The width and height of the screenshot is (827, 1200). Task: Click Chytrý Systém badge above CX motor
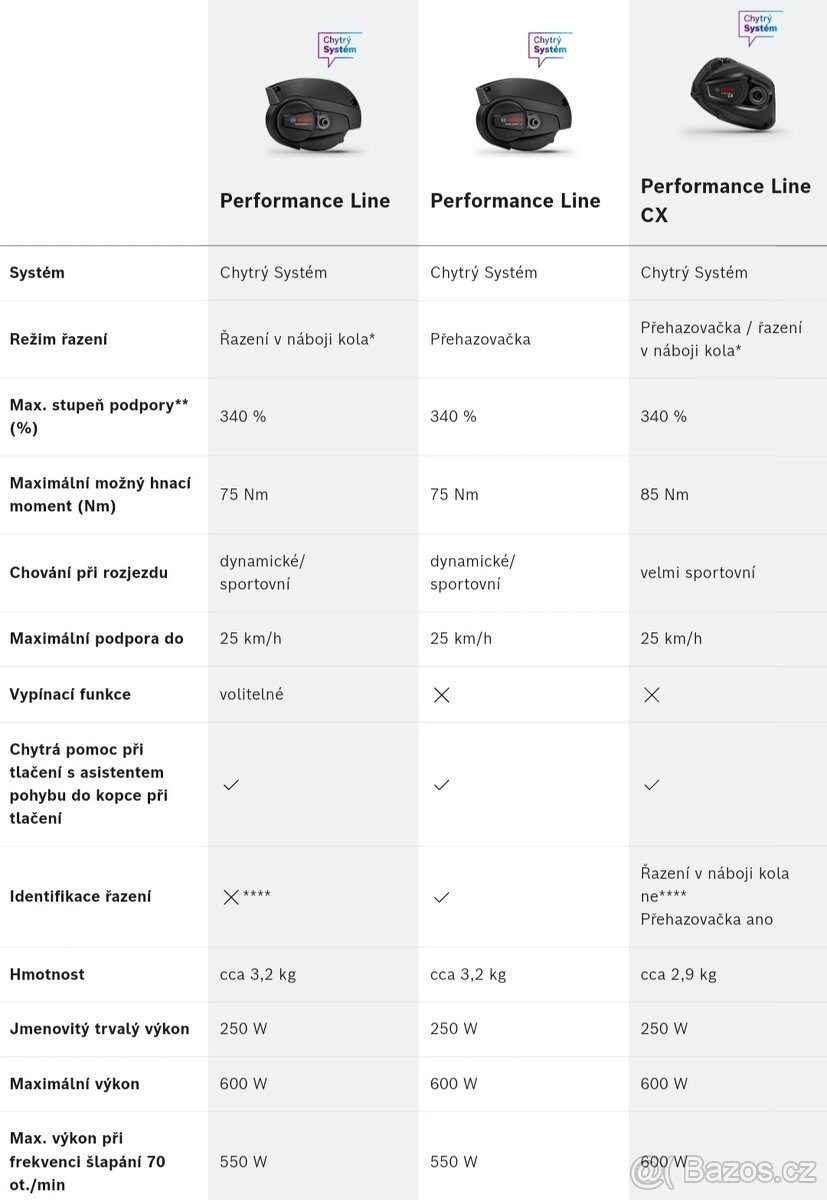click(x=759, y=25)
